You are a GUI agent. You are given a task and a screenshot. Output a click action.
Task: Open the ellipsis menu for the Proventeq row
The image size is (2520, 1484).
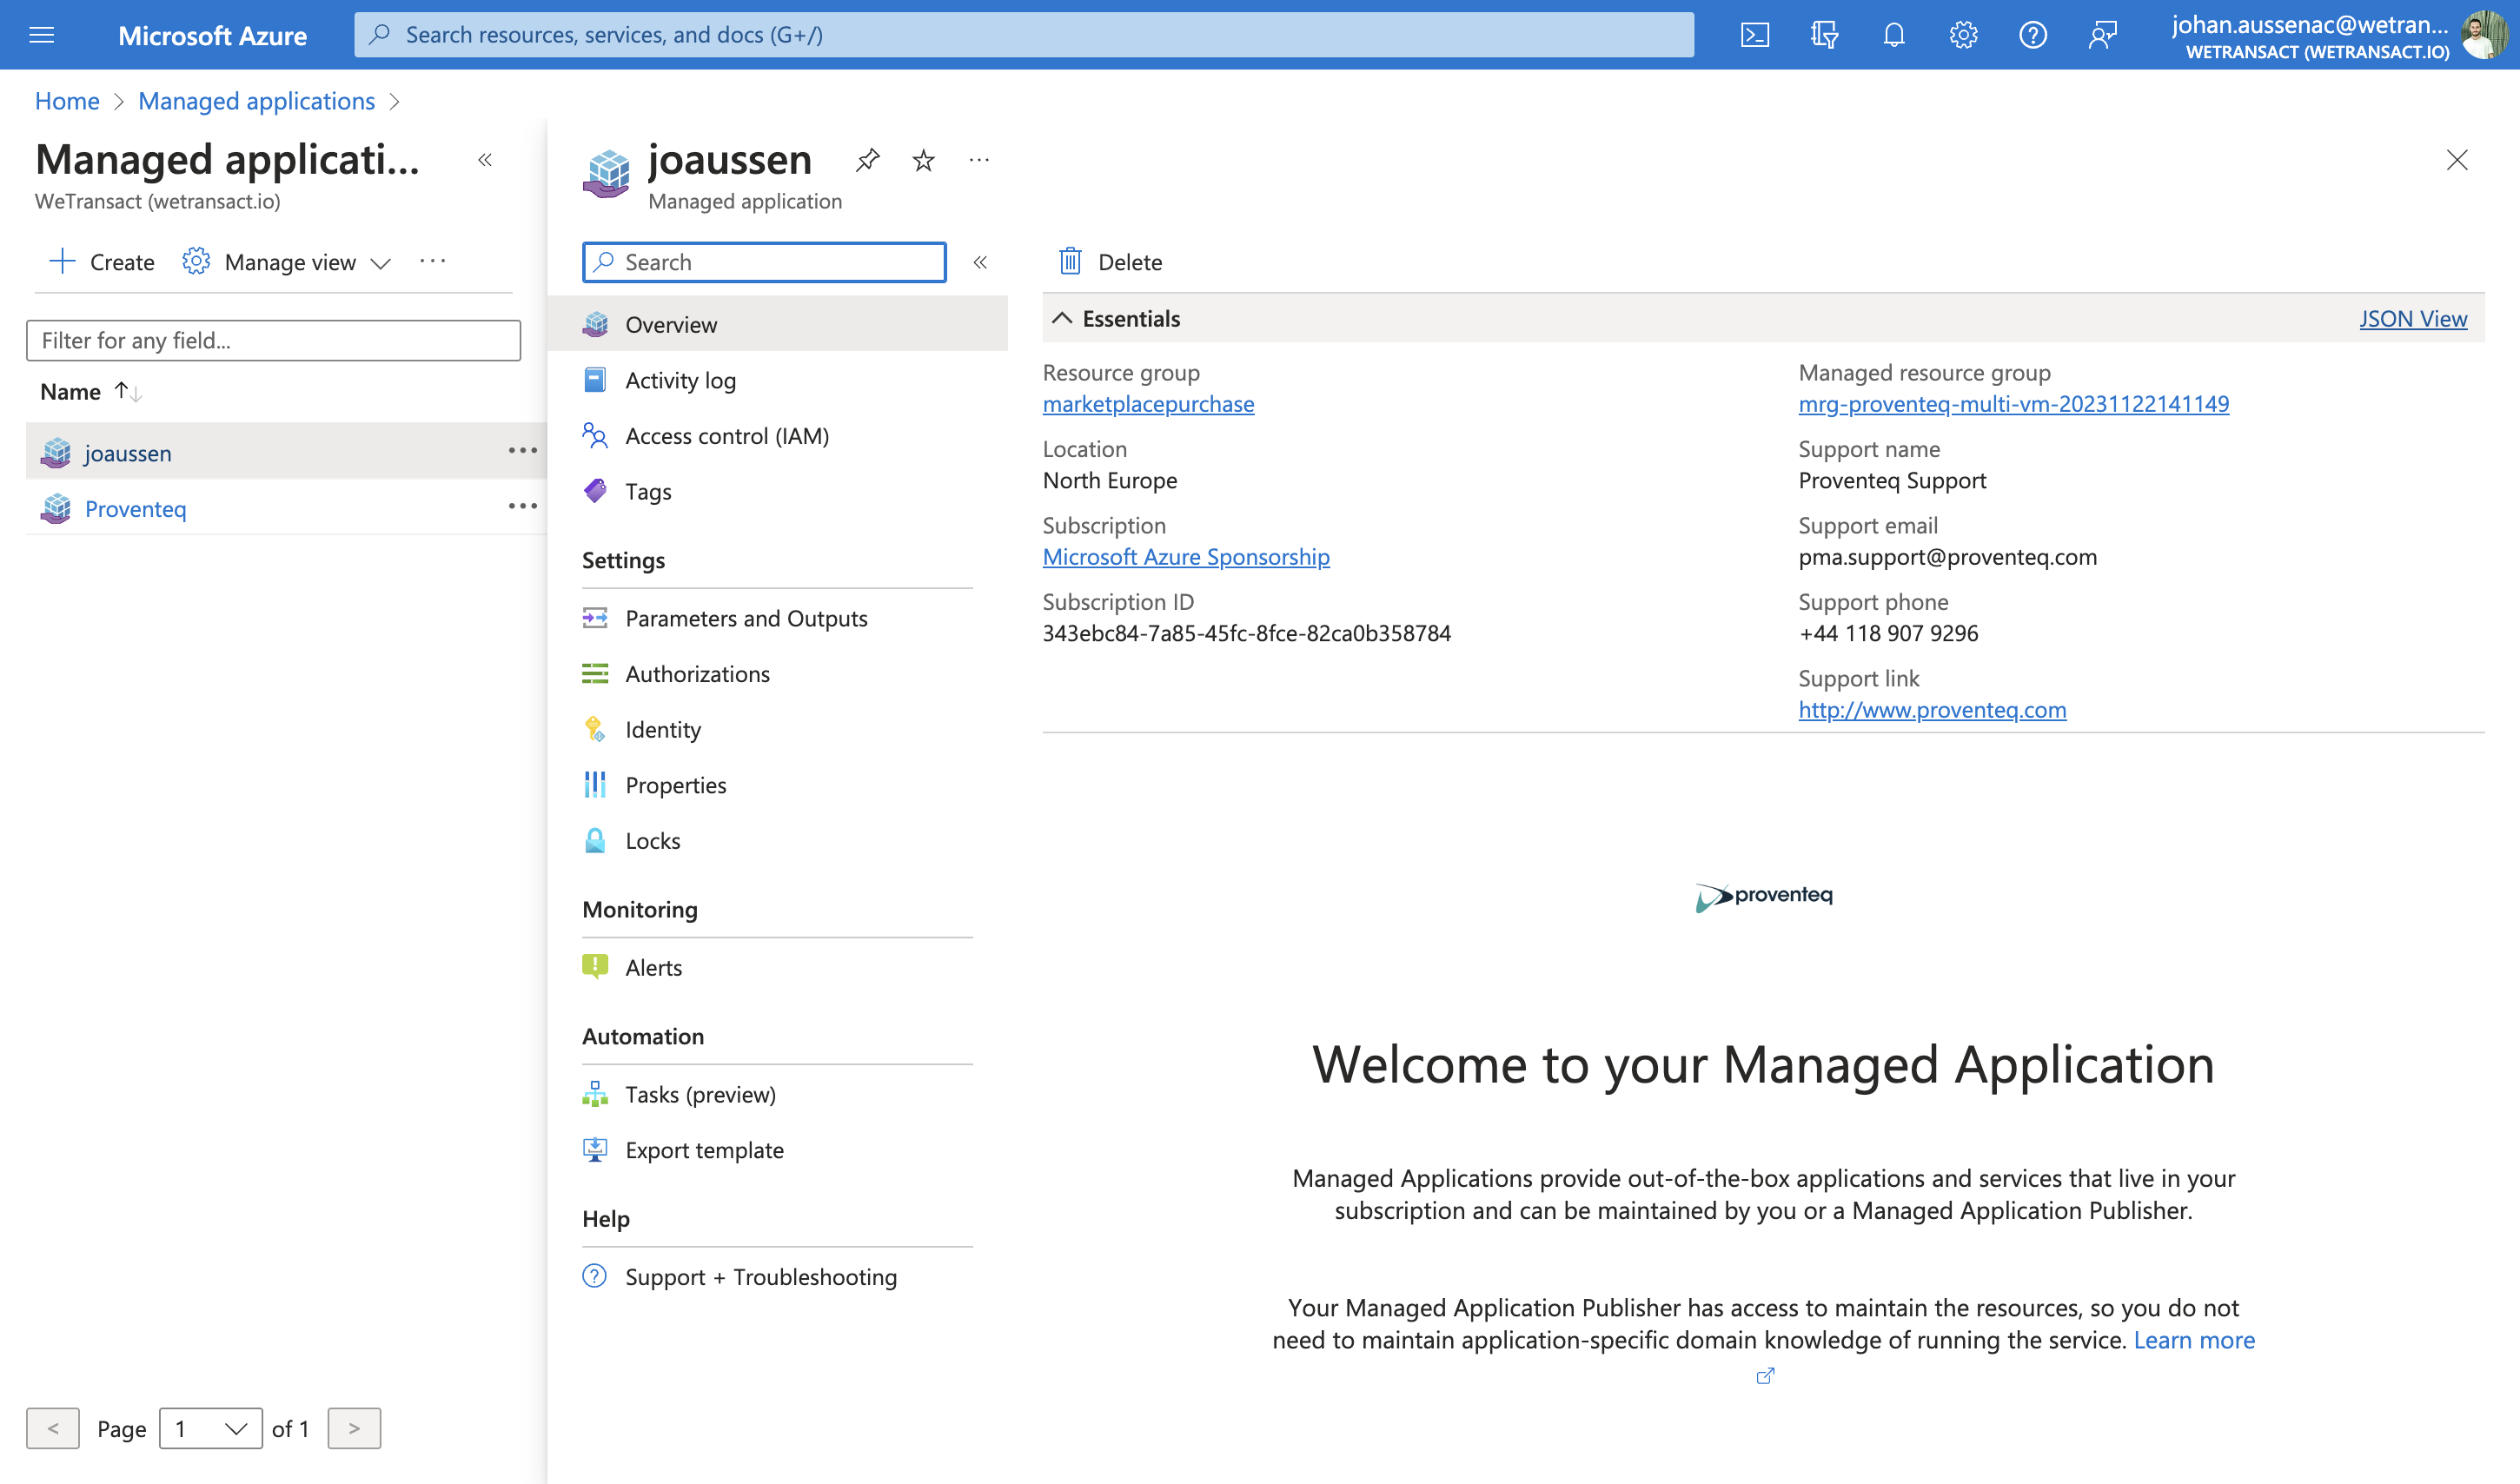(522, 507)
